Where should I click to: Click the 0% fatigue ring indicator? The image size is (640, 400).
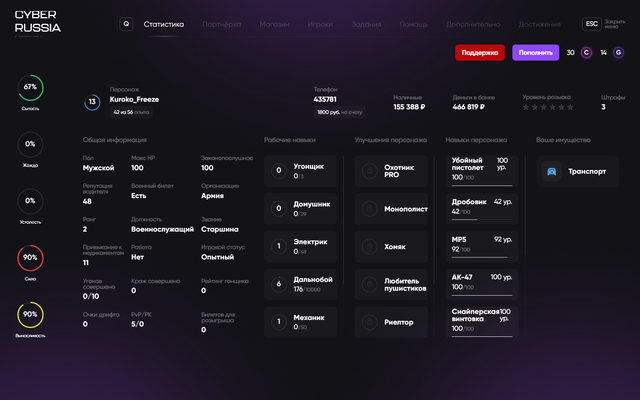31,201
